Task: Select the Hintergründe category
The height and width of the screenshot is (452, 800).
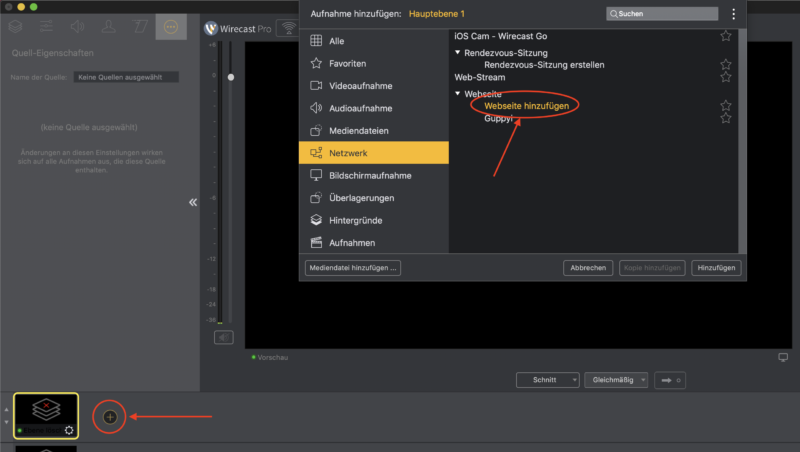Action: pyautogui.click(x=374, y=220)
